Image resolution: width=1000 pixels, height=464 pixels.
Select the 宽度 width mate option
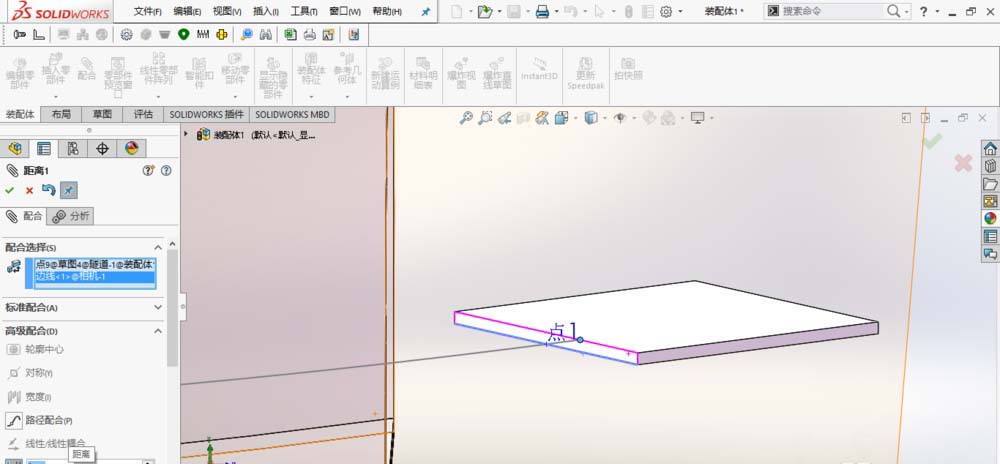30,397
